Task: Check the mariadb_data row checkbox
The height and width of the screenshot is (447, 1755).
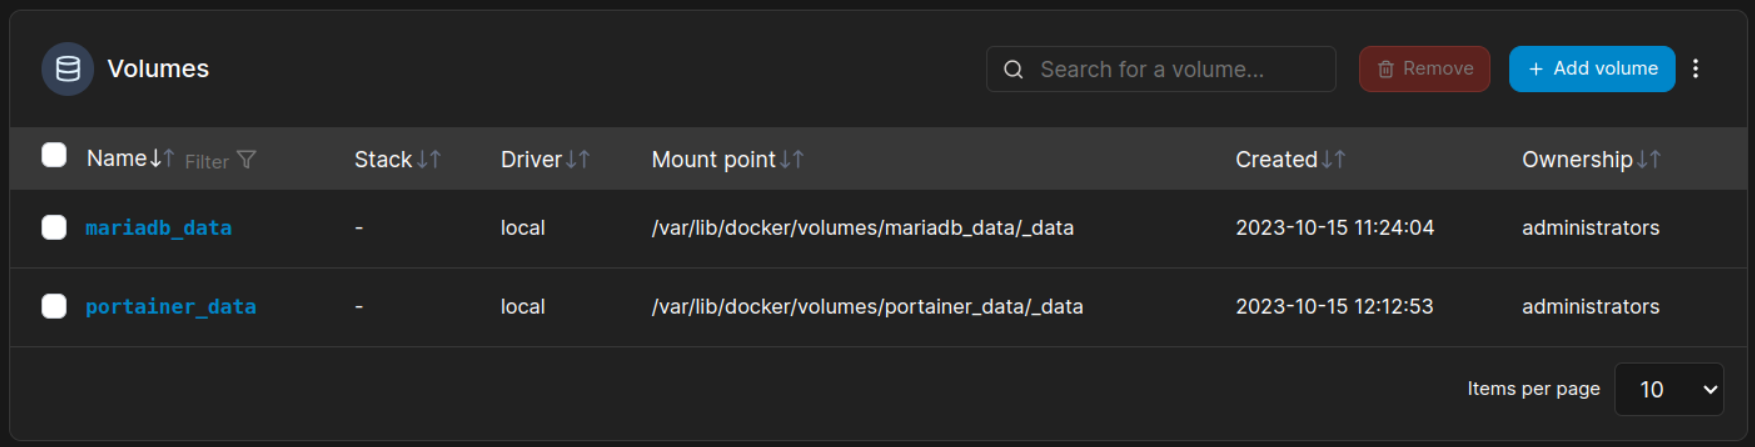Action: pos(54,228)
